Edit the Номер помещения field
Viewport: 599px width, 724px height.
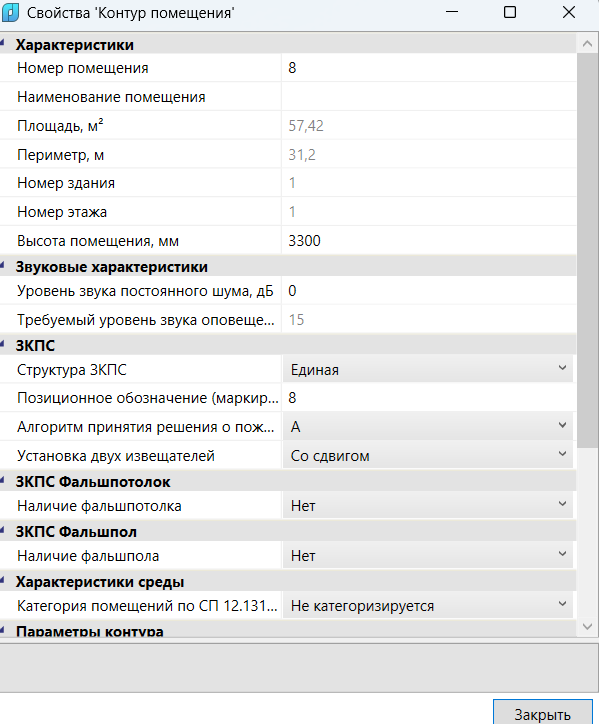[x=429, y=68]
